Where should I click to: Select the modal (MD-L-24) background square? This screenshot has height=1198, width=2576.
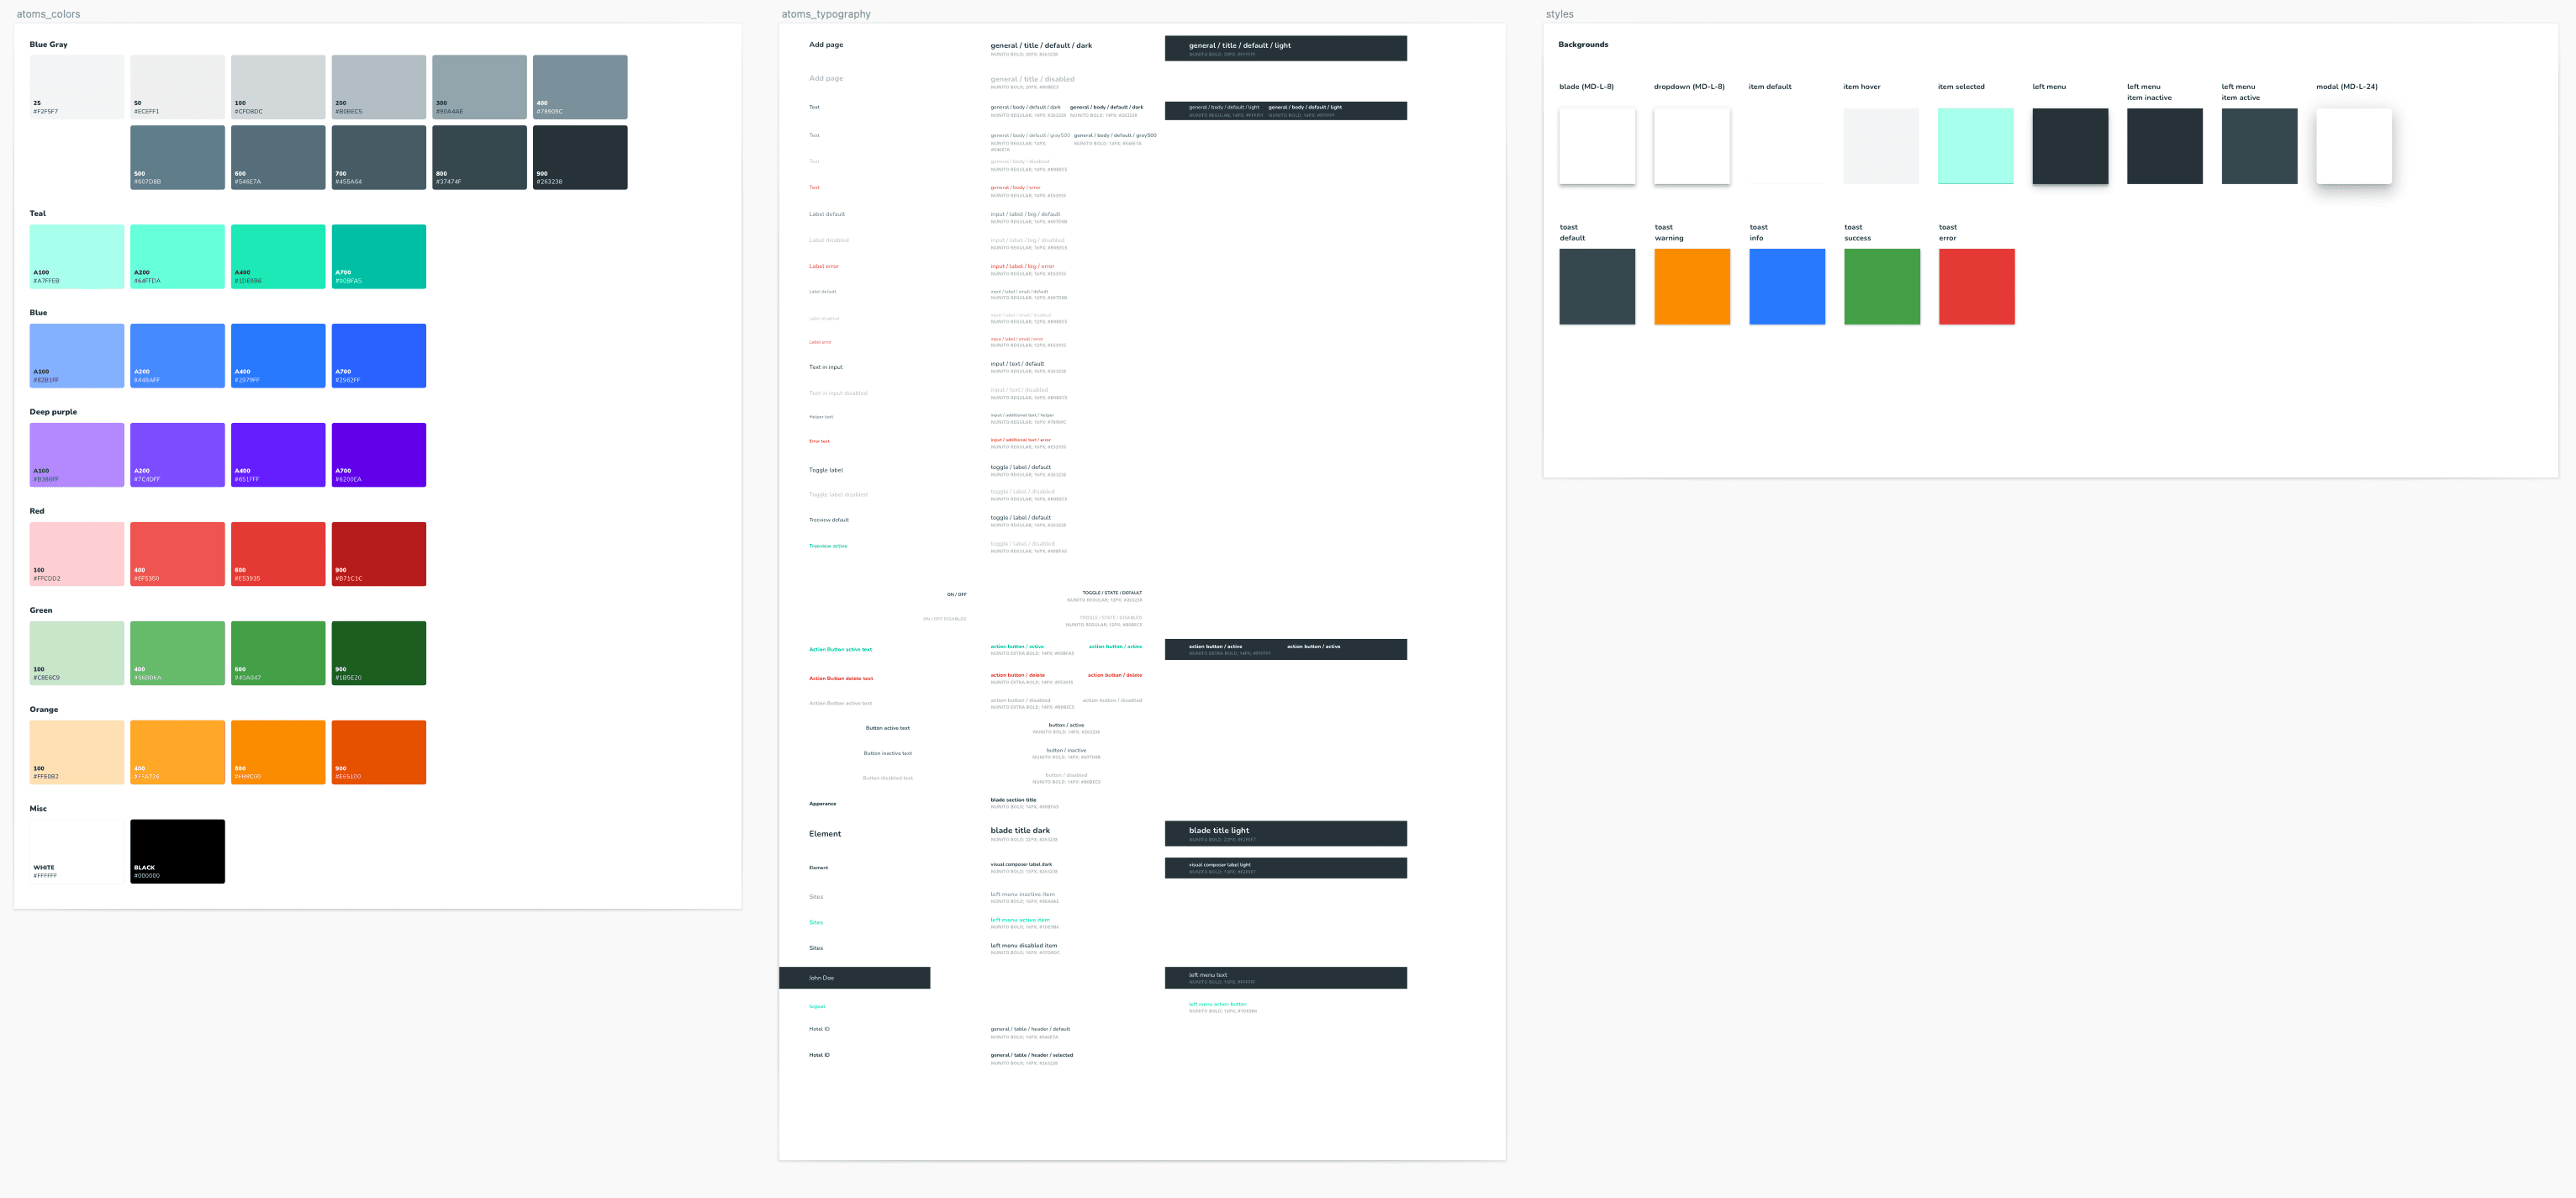pos(2353,146)
